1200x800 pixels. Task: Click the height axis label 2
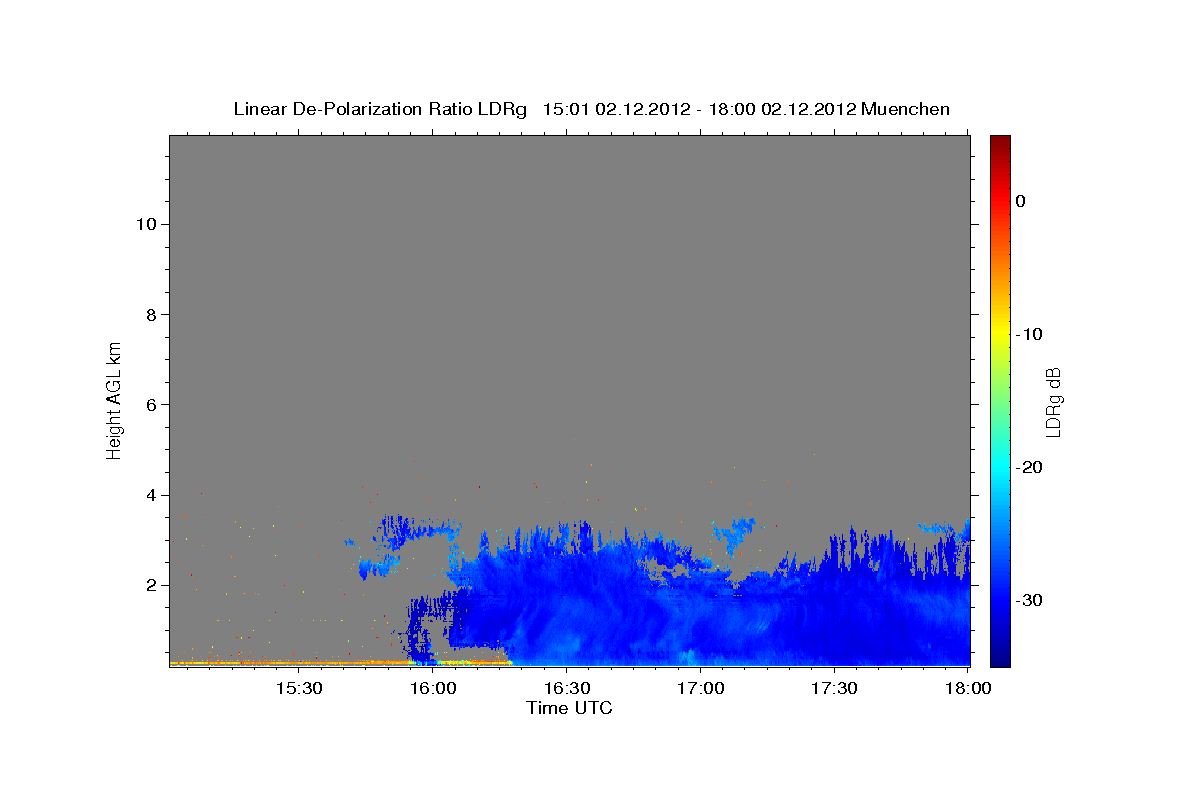pos(150,585)
